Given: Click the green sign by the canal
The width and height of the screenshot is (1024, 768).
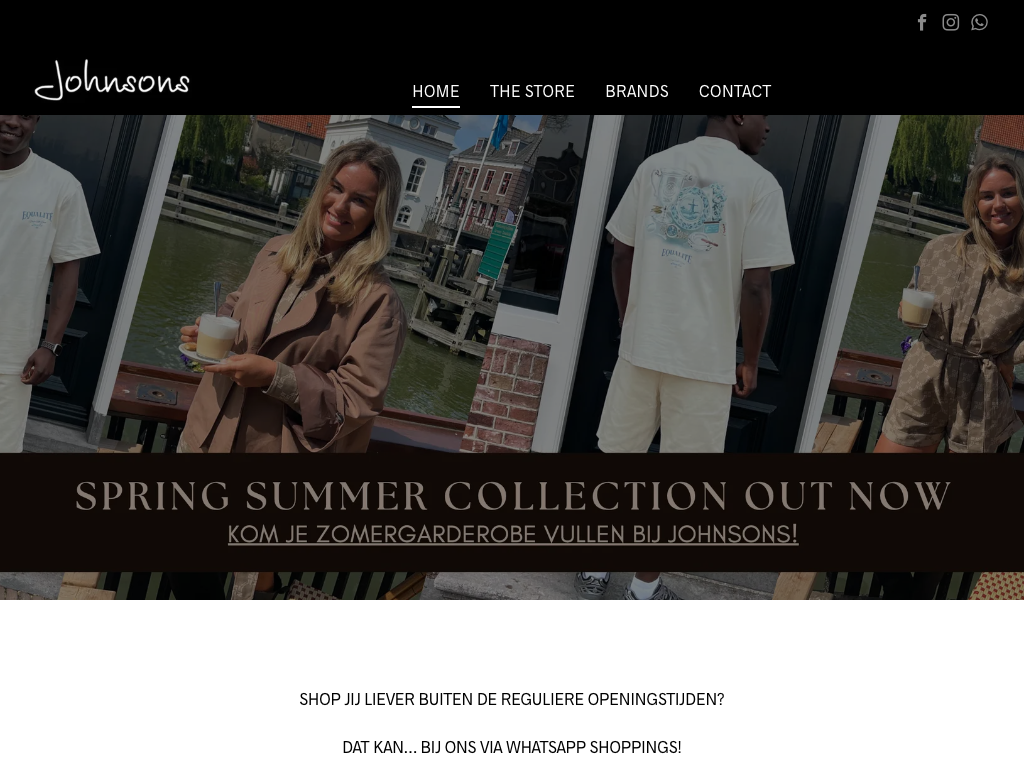Looking at the screenshot, I should [x=496, y=250].
